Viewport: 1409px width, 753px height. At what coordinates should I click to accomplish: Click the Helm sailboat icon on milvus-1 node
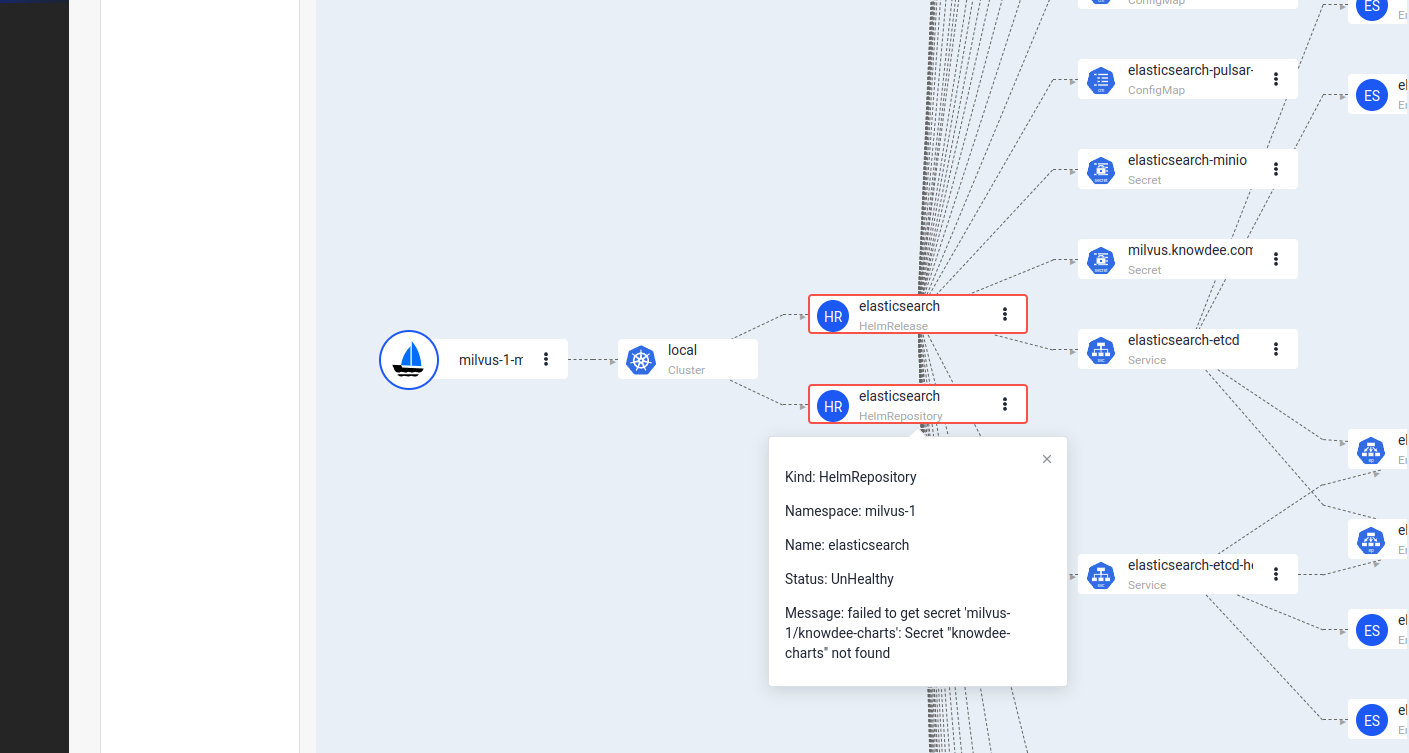click(409, 359)
